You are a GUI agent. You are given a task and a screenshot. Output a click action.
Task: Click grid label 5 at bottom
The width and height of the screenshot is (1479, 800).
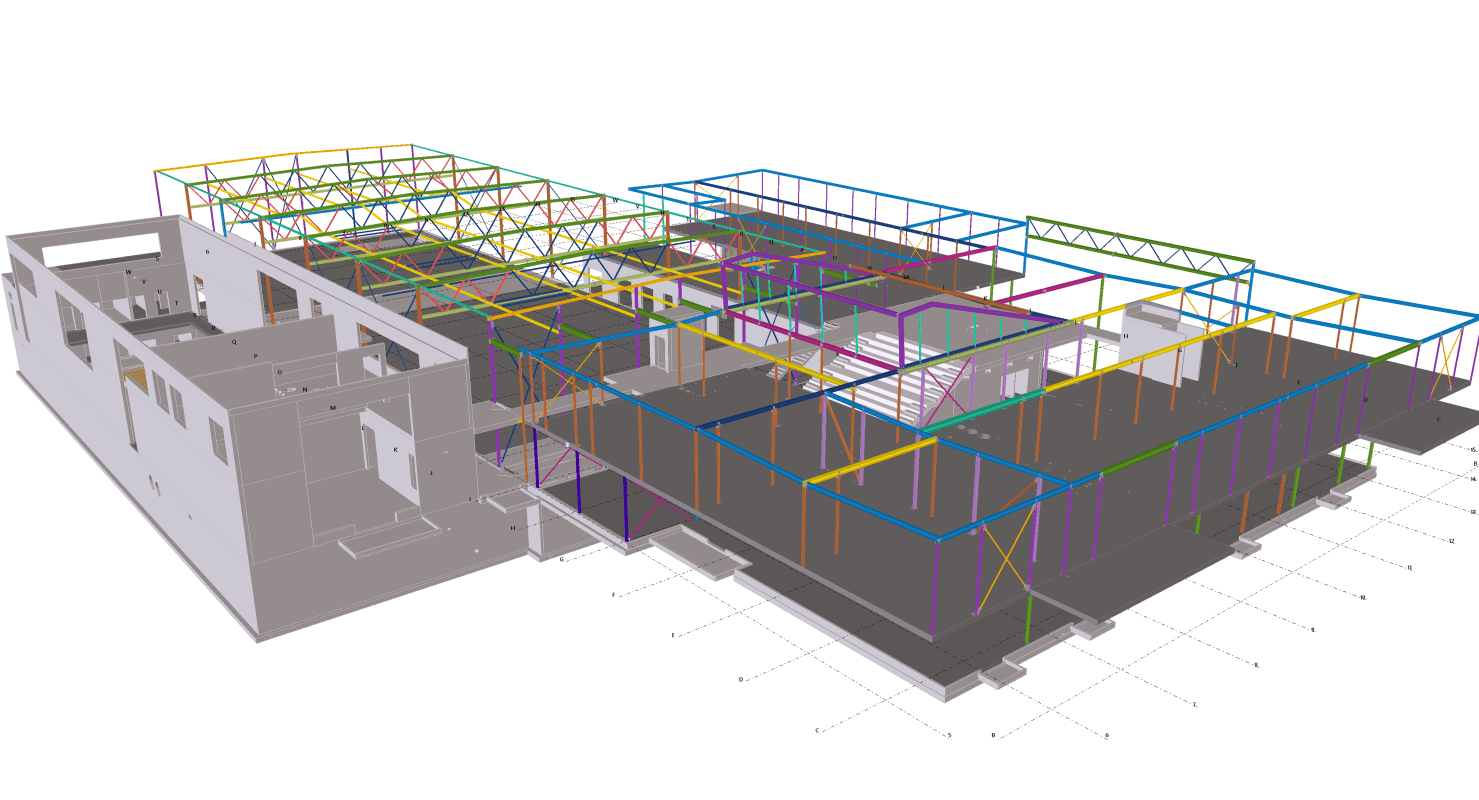949,736
